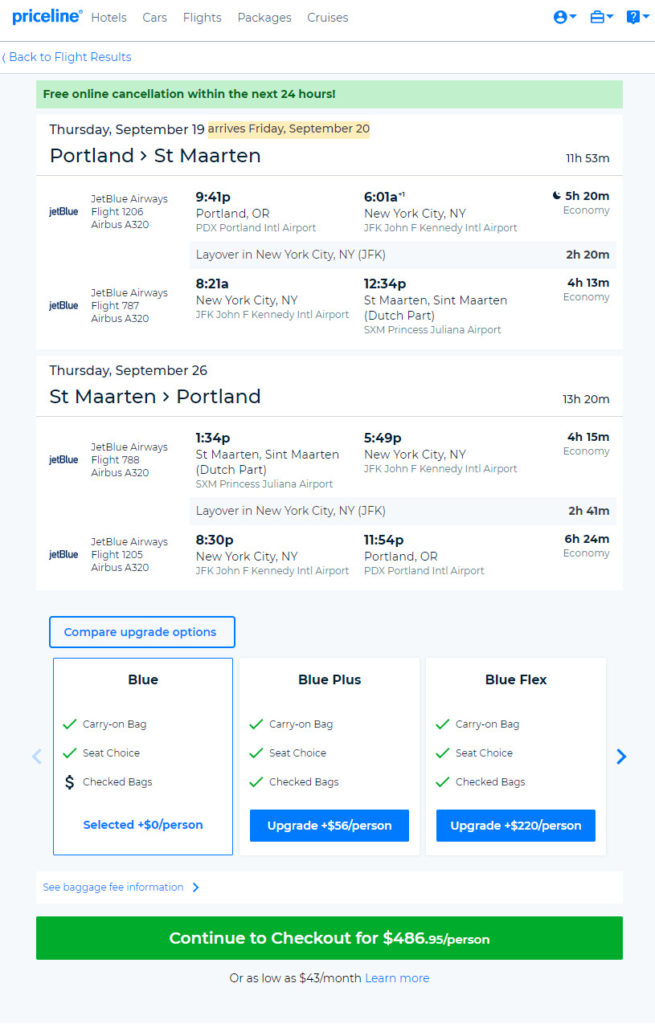Viewport: 655px width, 1024px height.
Task: Click the JetBlue logo for Flight 1206
Action: tap(63, 212)
